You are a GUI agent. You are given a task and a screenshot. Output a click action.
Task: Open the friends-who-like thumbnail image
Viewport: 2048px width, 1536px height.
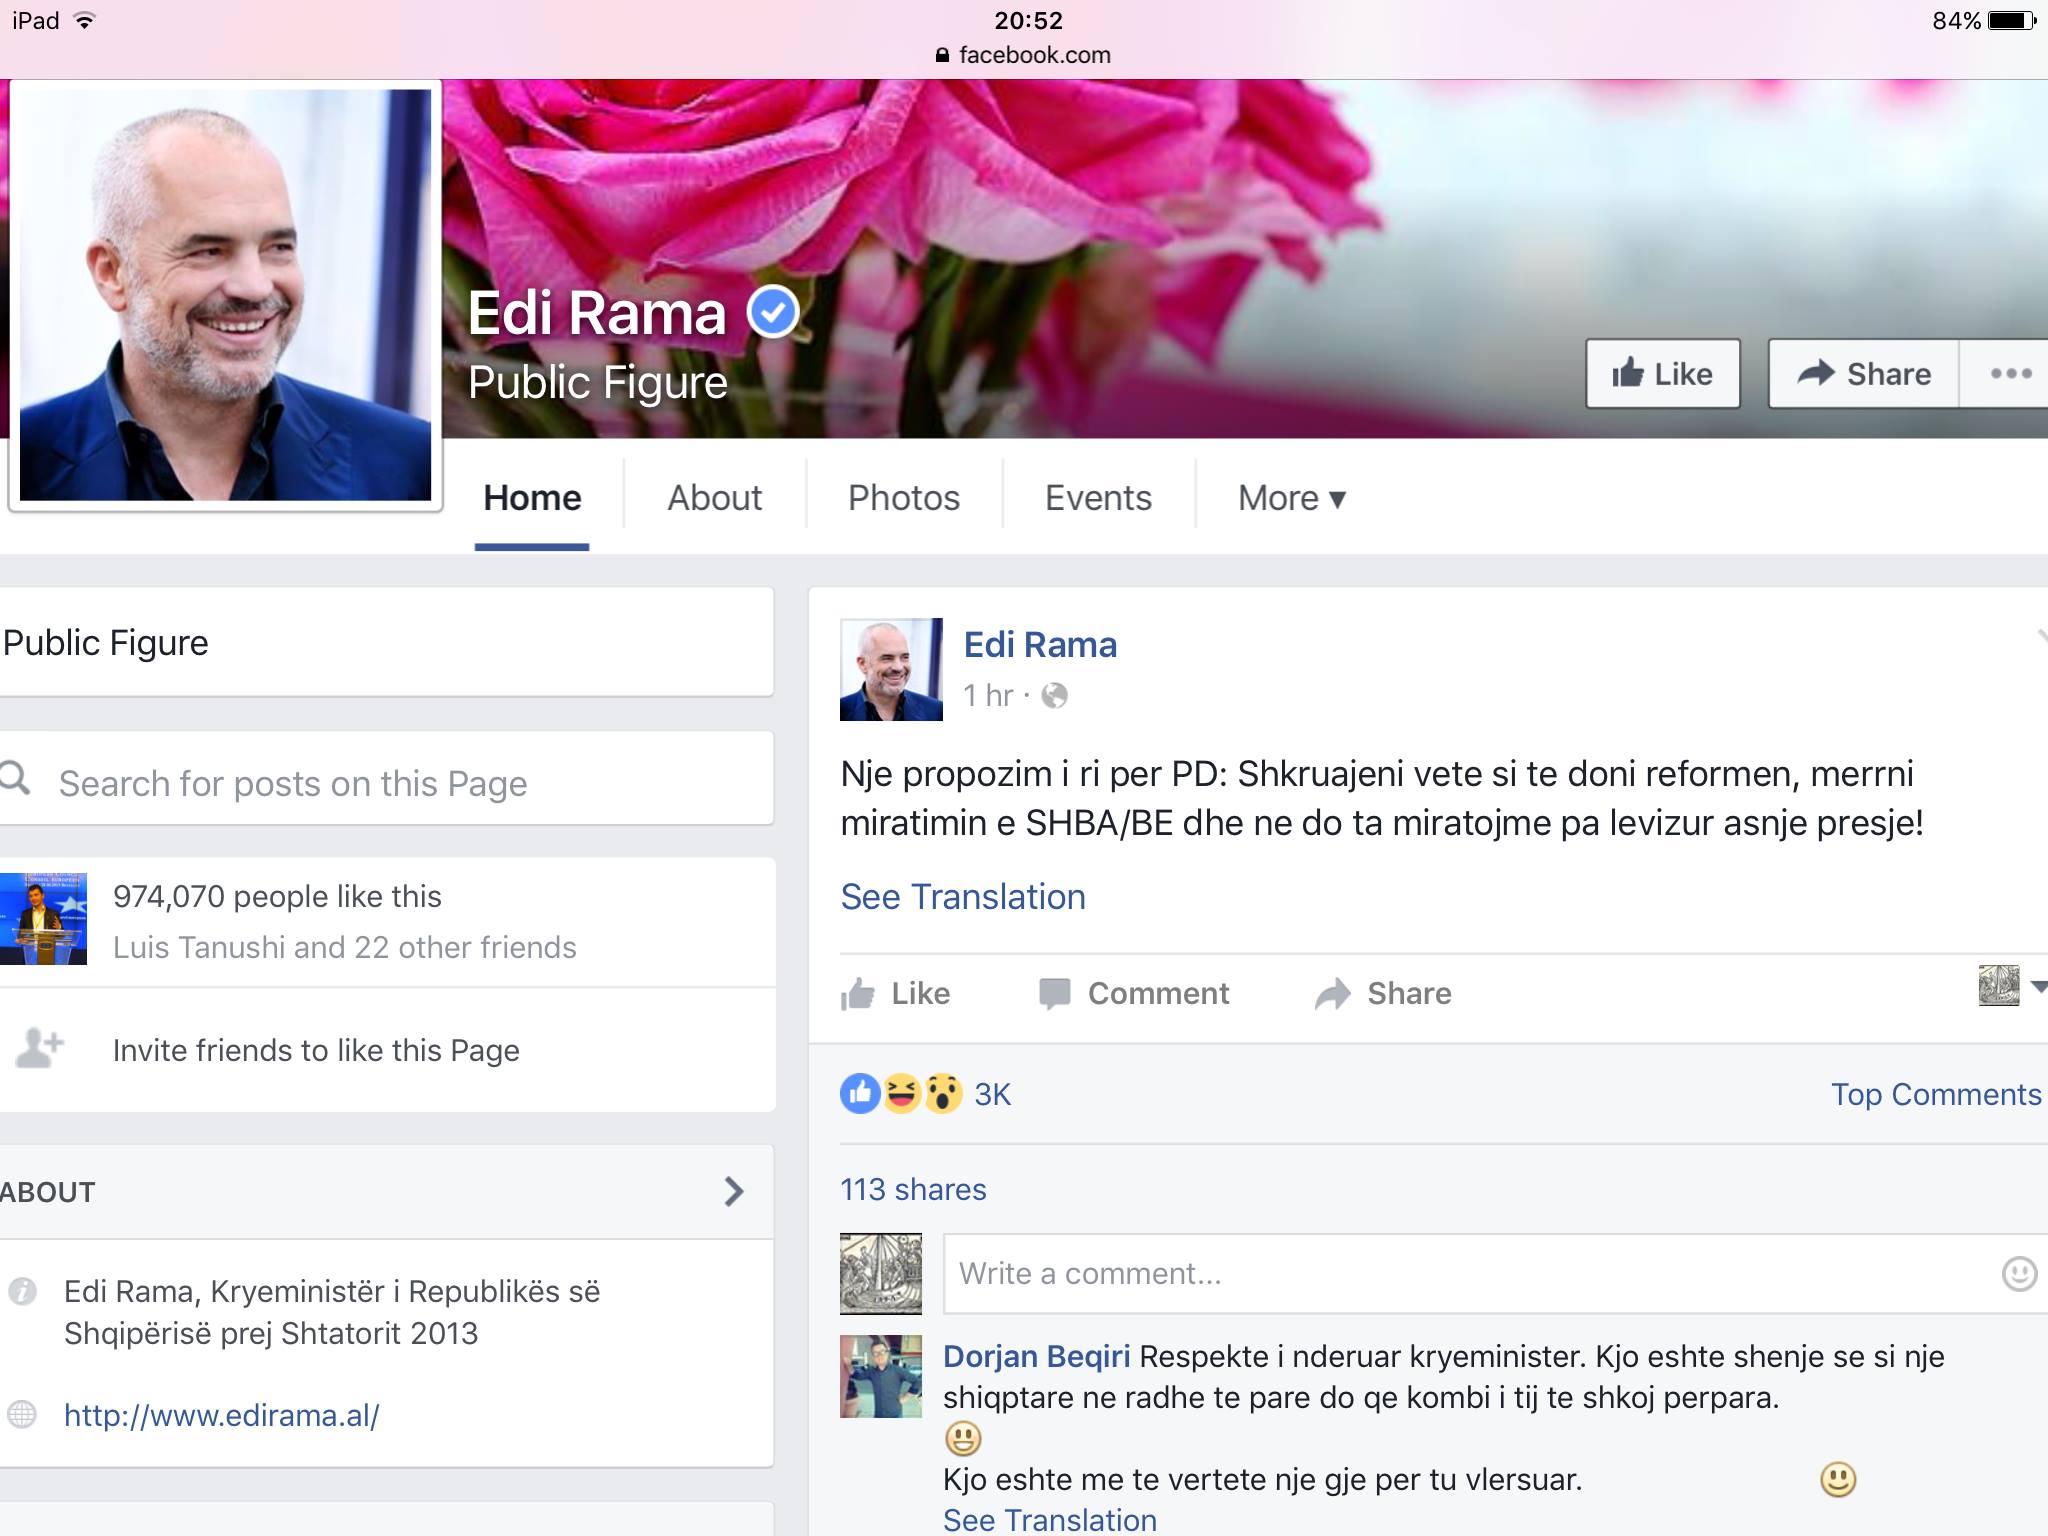click(43, 918)
